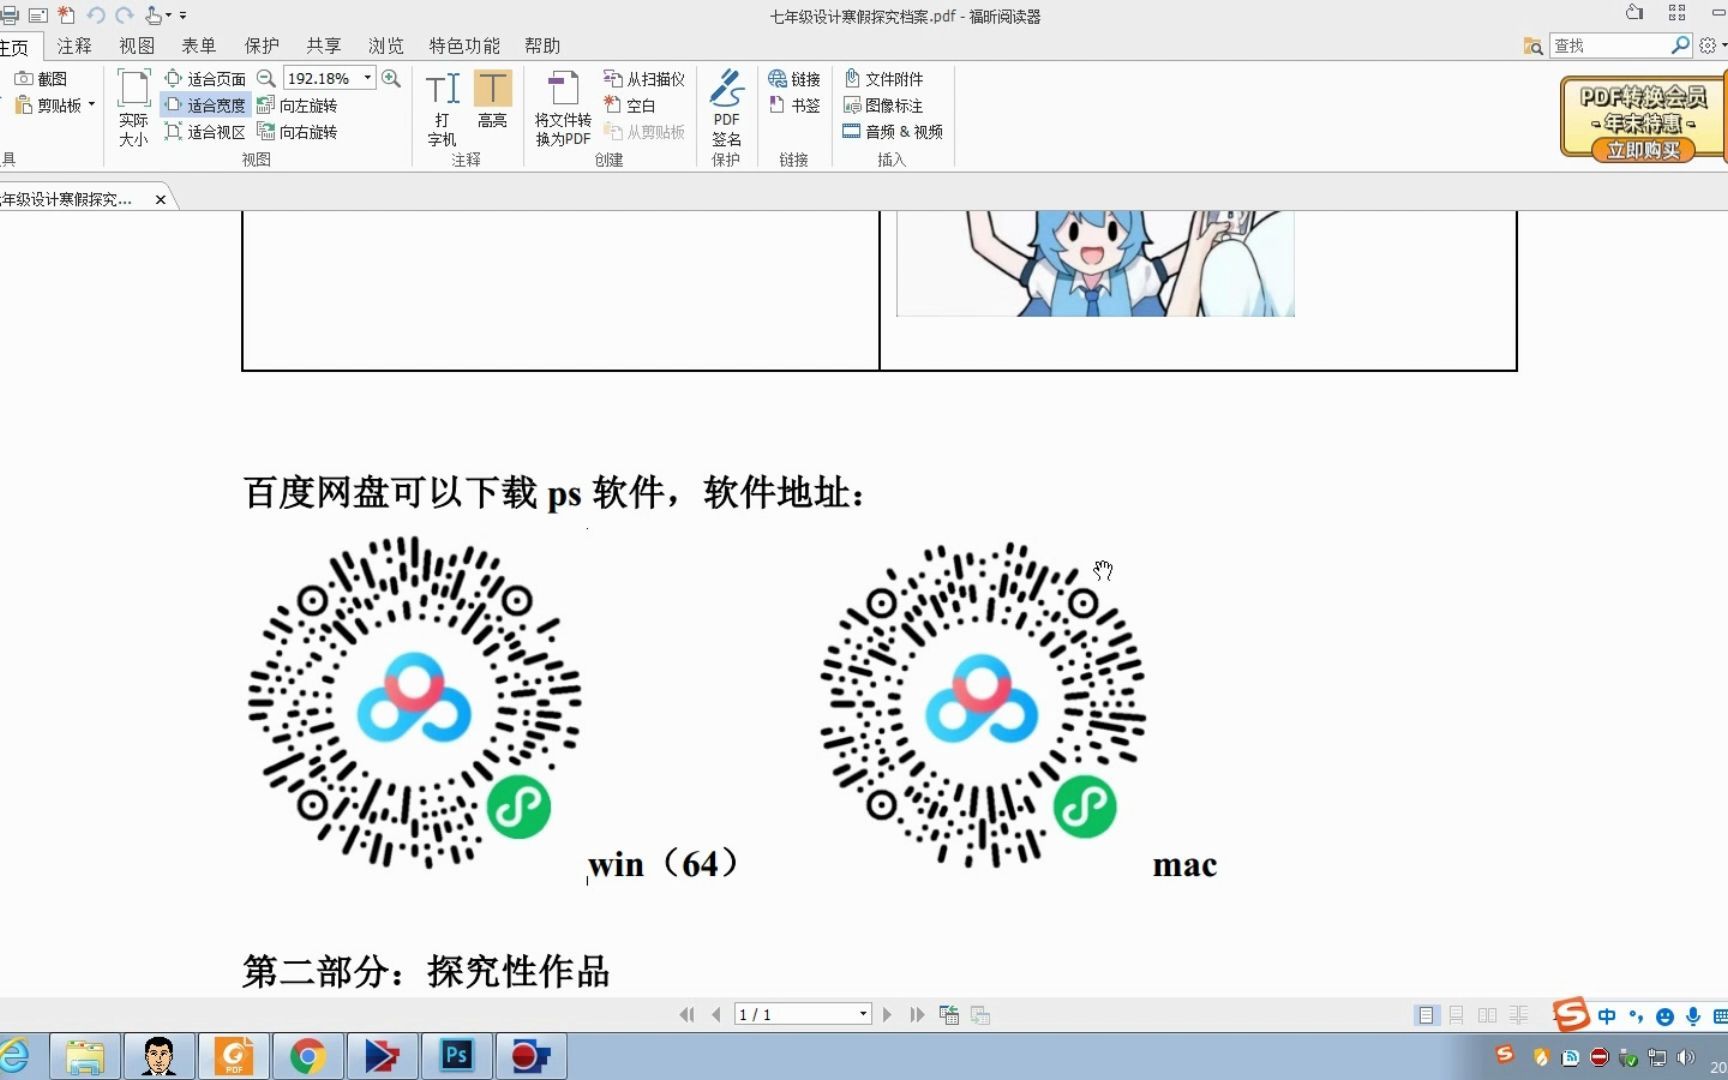Rotate the page right (向右旋转)
The height and width of the screenshot is (1080, 1728).
click(297, 131)
